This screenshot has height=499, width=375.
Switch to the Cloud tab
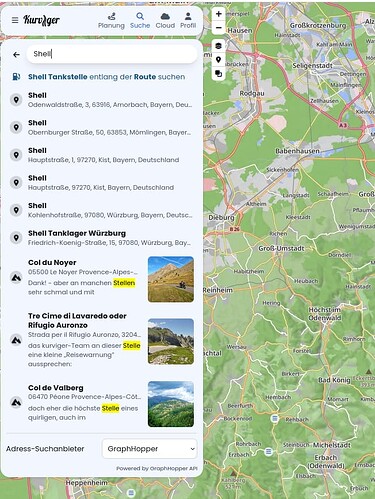(165, 21)
